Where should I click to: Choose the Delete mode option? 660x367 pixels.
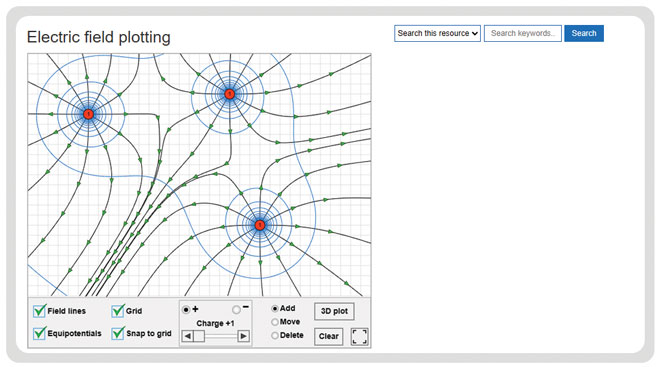tap(275, 335)
